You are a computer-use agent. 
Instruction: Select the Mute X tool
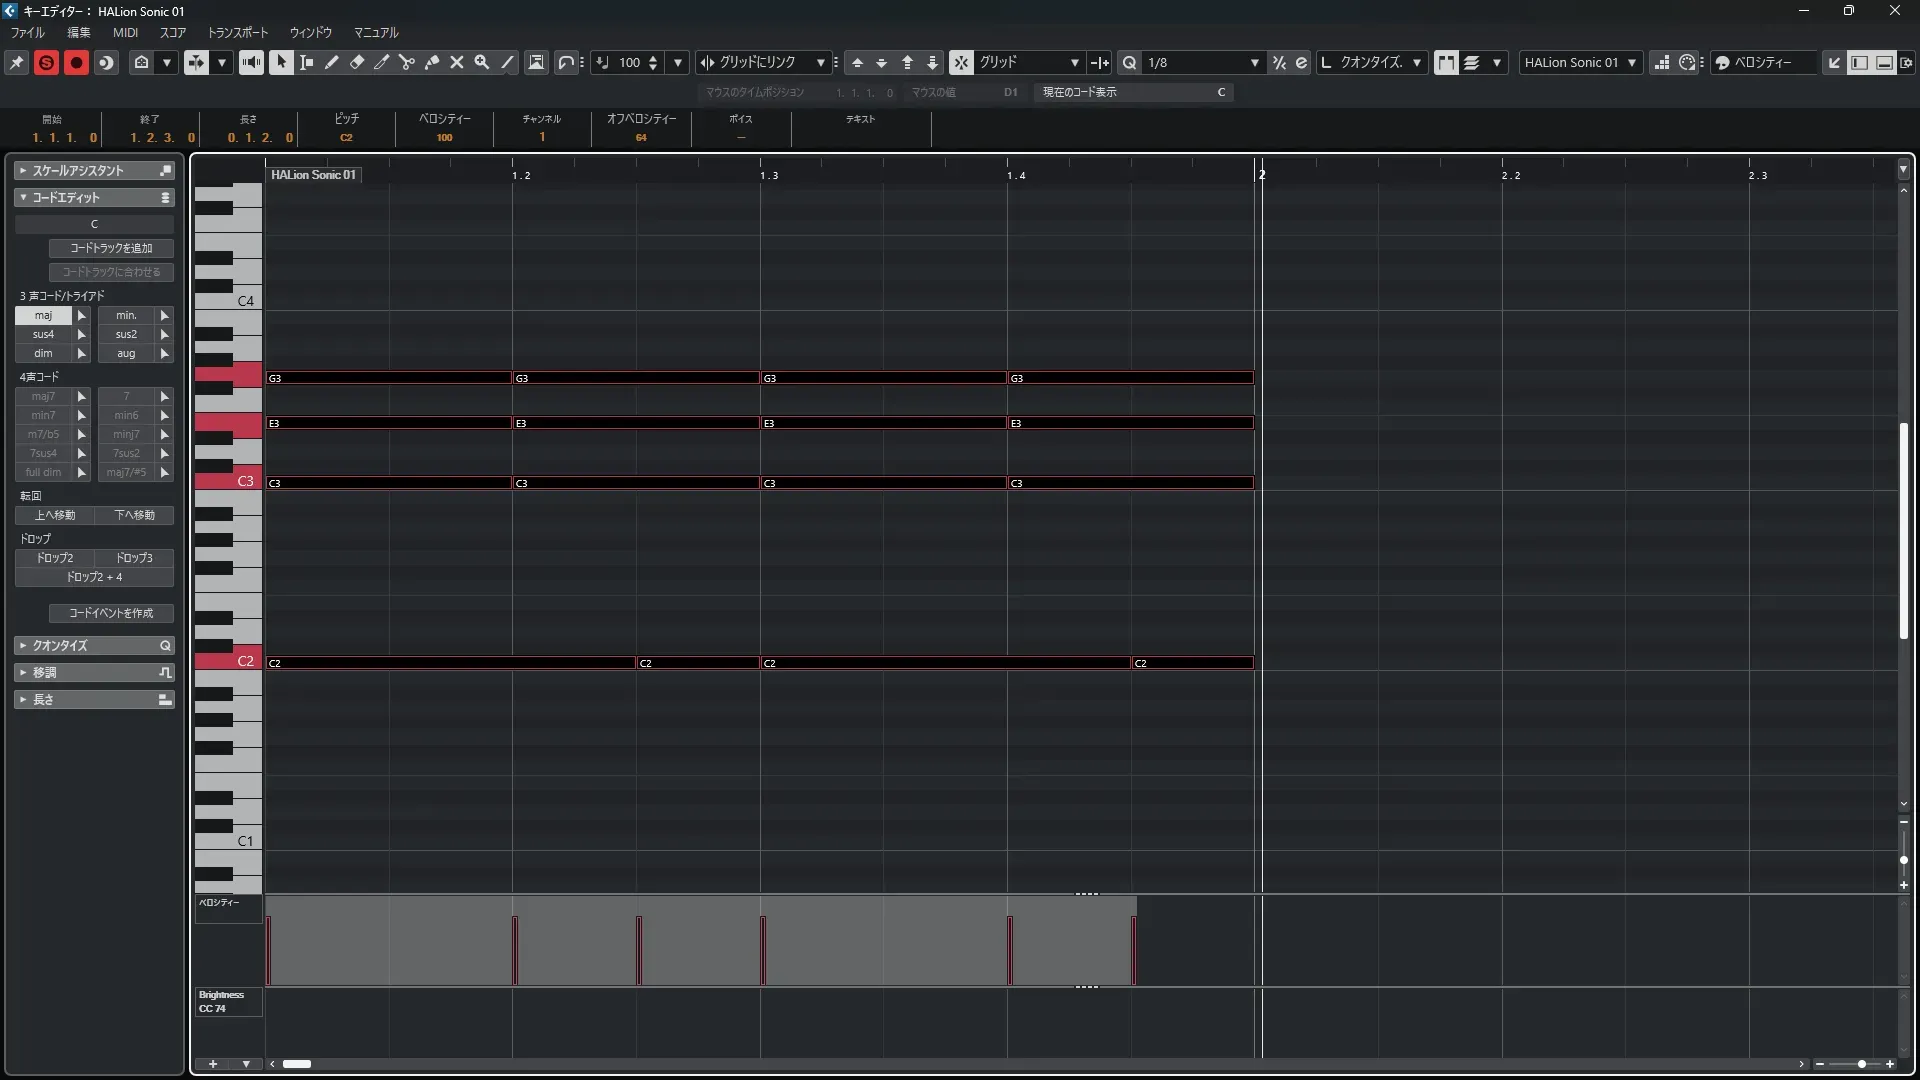457,62
